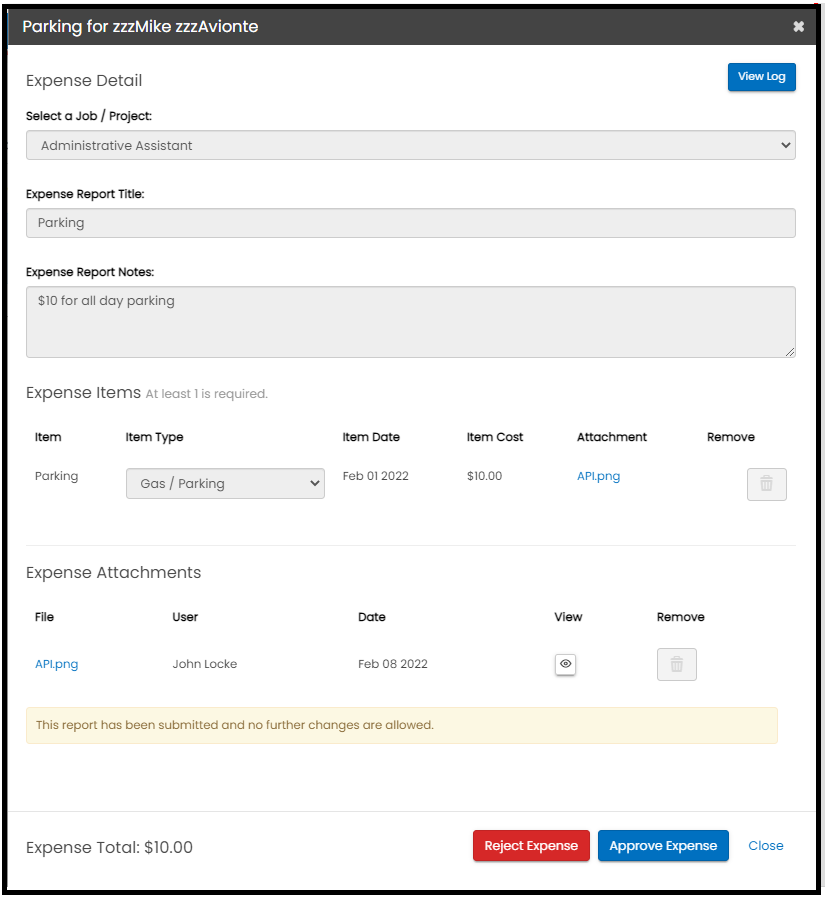Open API.png file link under Expense Attachments
The height and width of the screenshot is (899, 829).
click(56, 664)
